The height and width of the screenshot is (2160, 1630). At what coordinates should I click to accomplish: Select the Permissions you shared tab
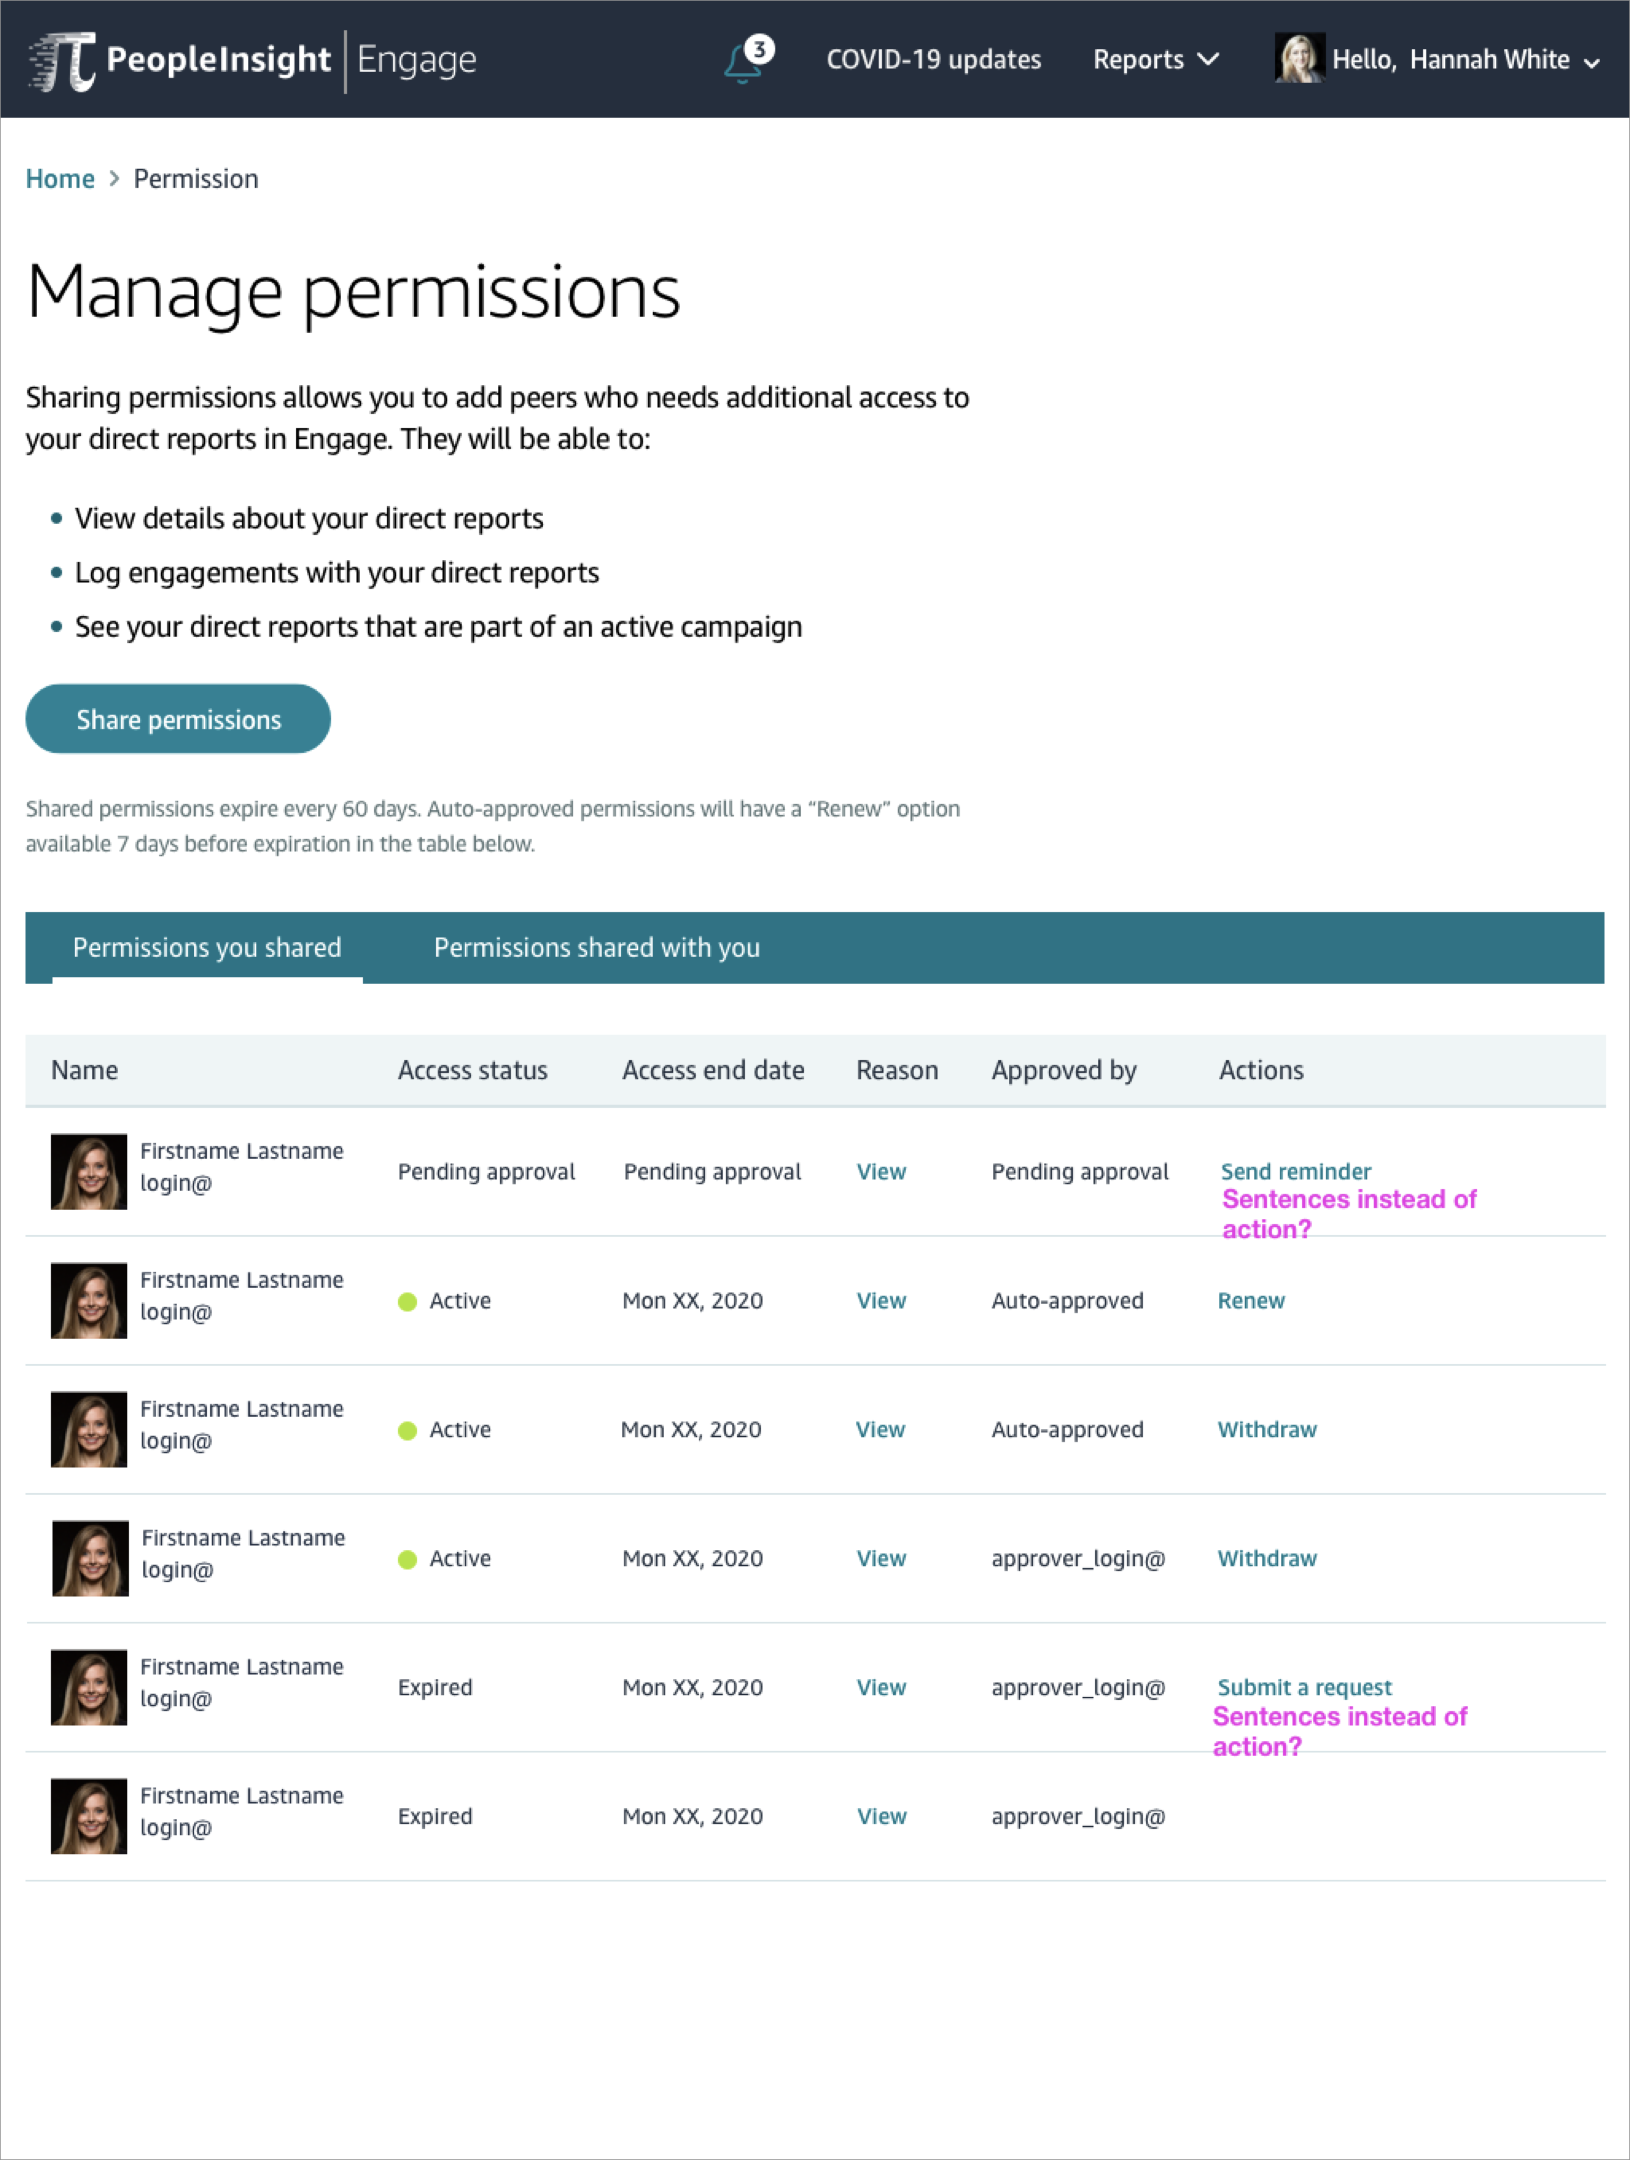click(x=207, y=947)
